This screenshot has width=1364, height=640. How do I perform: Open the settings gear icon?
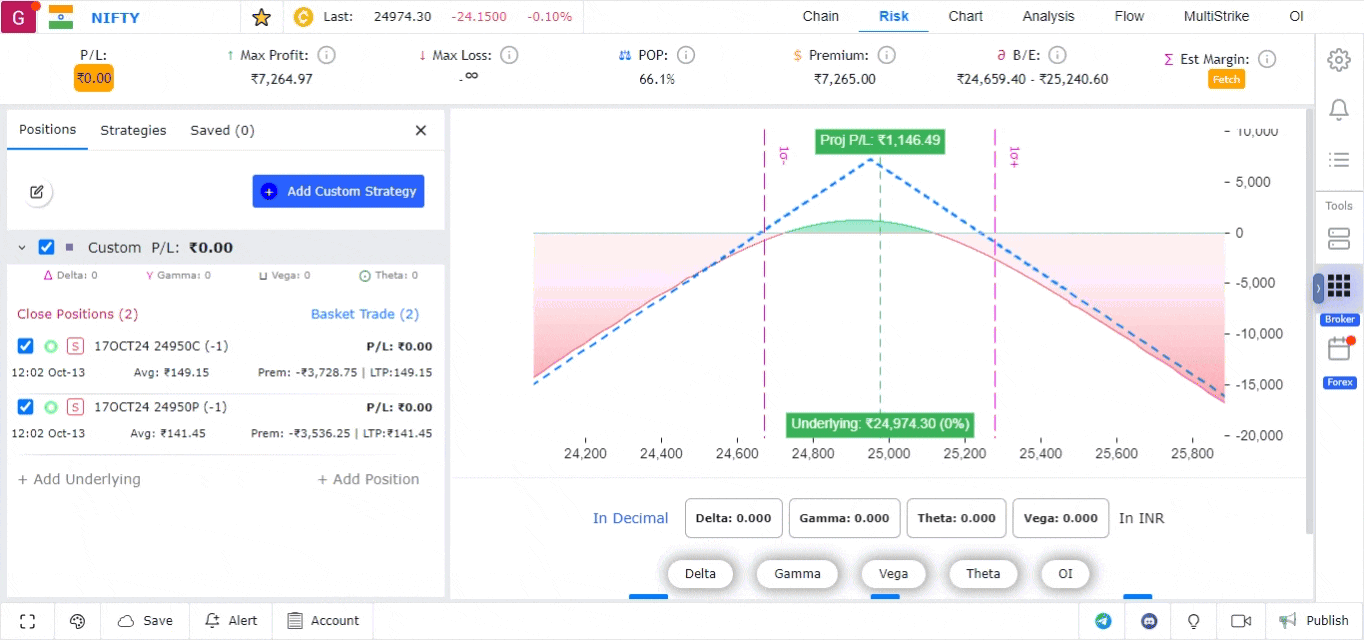(x=1339, y=60)
